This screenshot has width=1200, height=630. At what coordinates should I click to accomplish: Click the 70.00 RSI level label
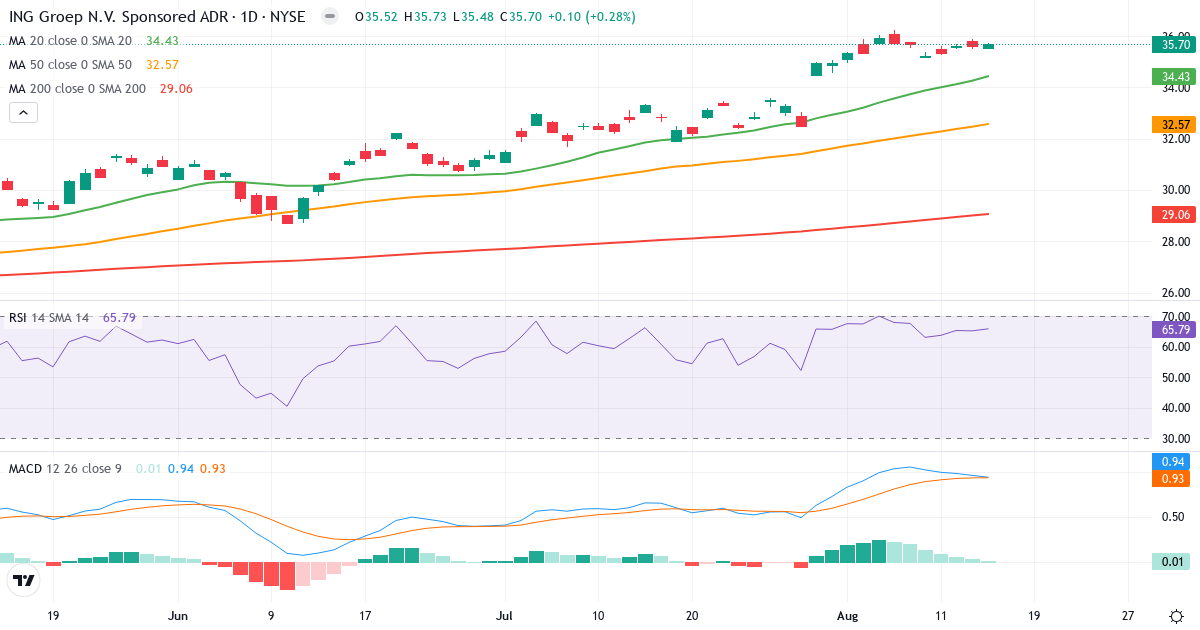[x=1178, y=317]
